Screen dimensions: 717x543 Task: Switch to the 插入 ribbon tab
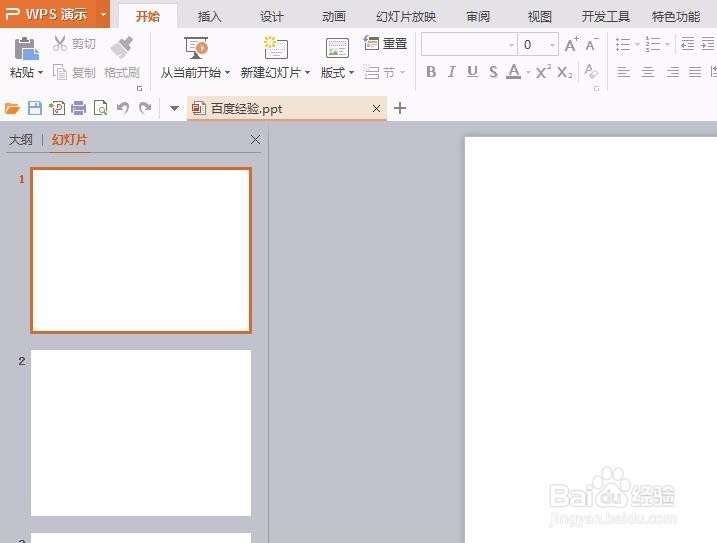(209, 16)
